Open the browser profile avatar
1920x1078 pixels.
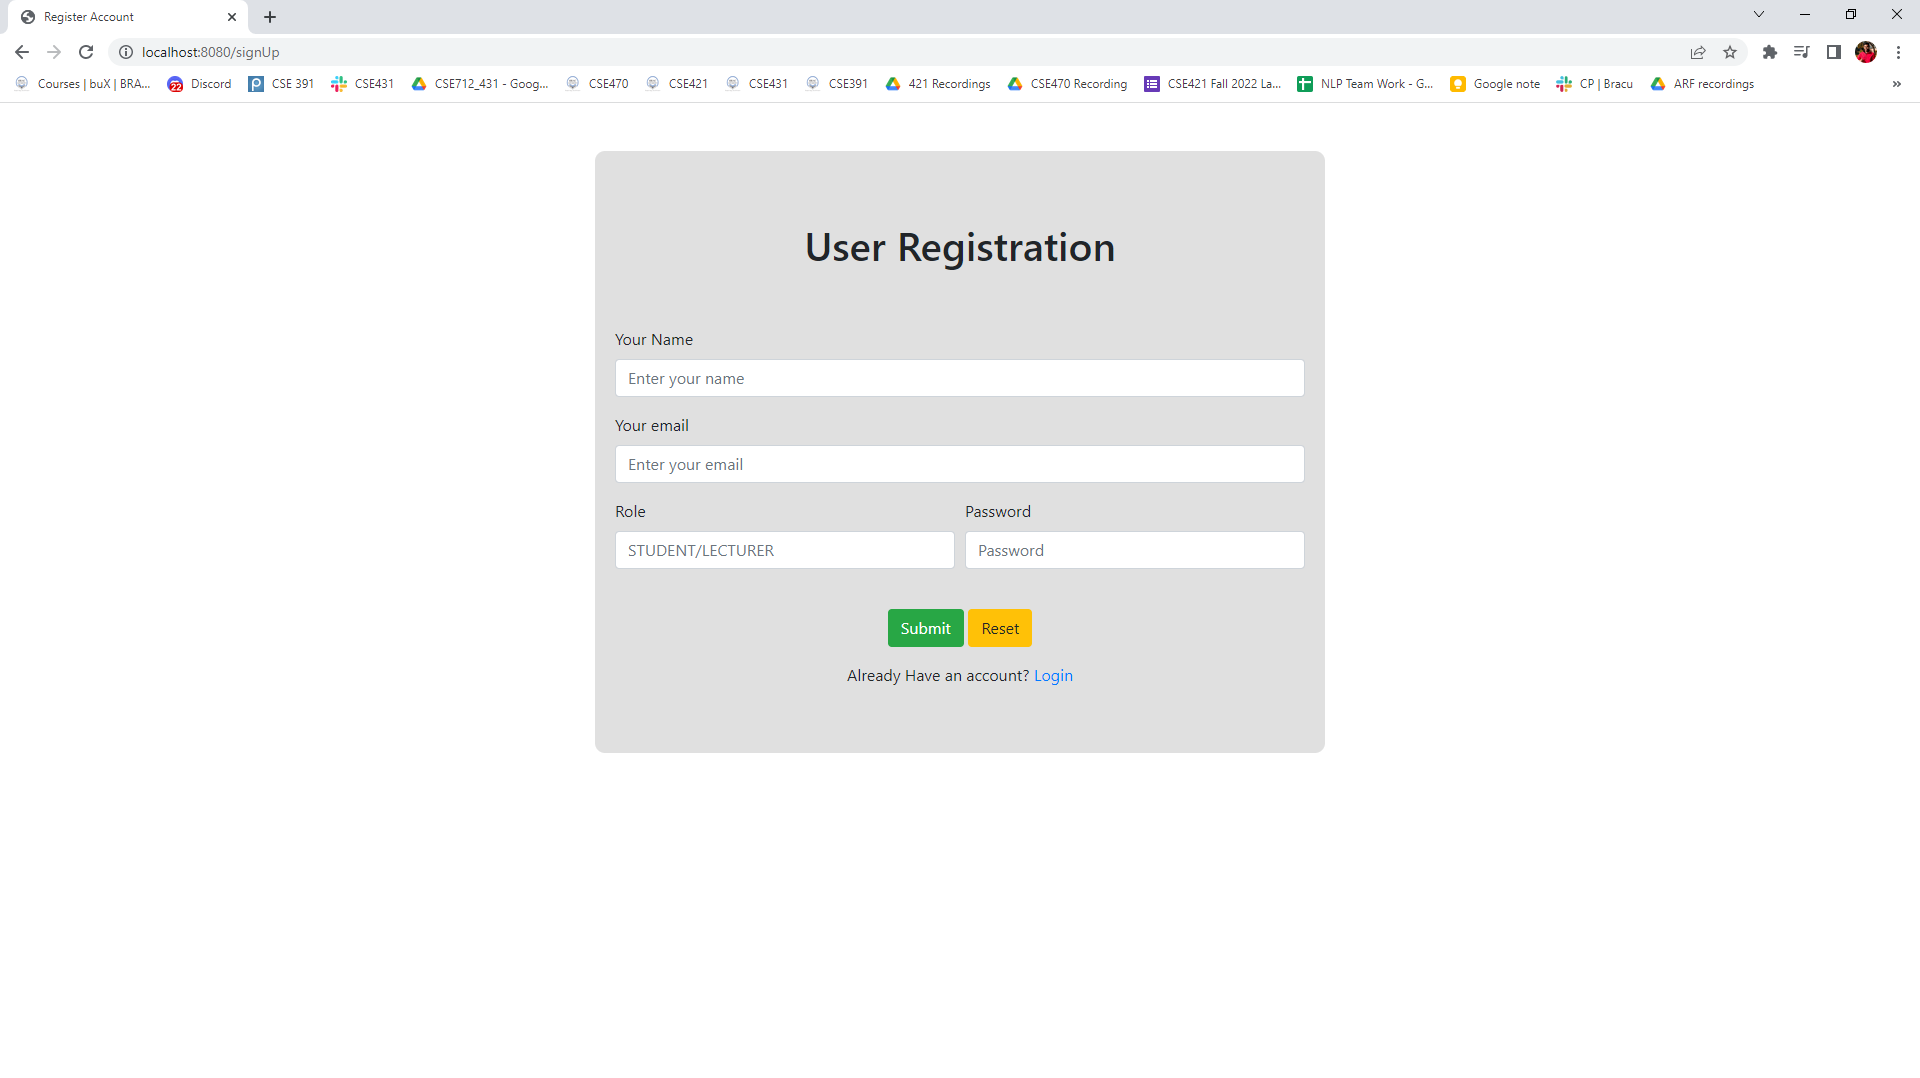tap(1866, 52)
